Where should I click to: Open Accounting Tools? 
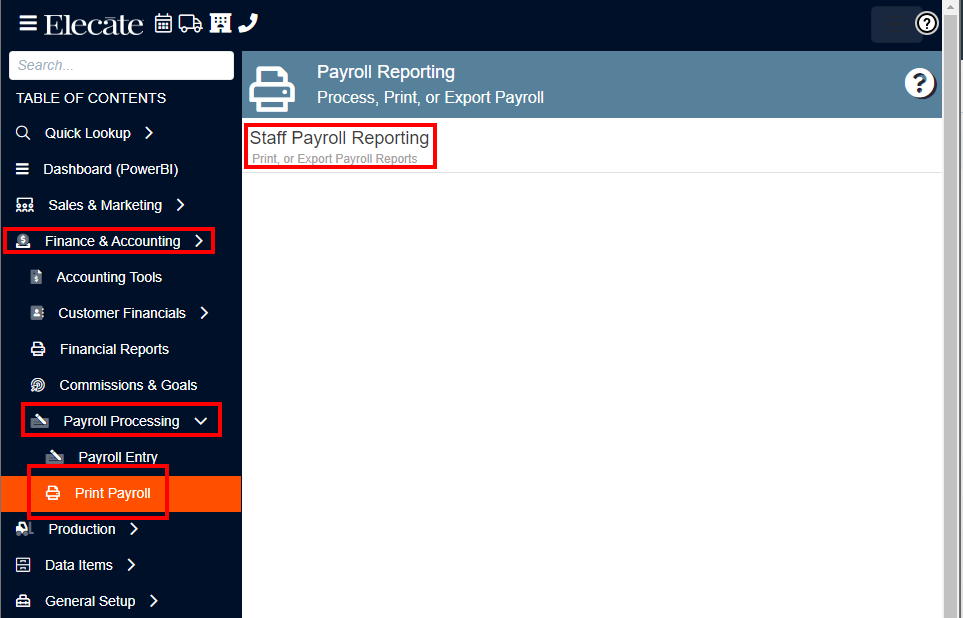pyautogui.click(x=109, y=277)
